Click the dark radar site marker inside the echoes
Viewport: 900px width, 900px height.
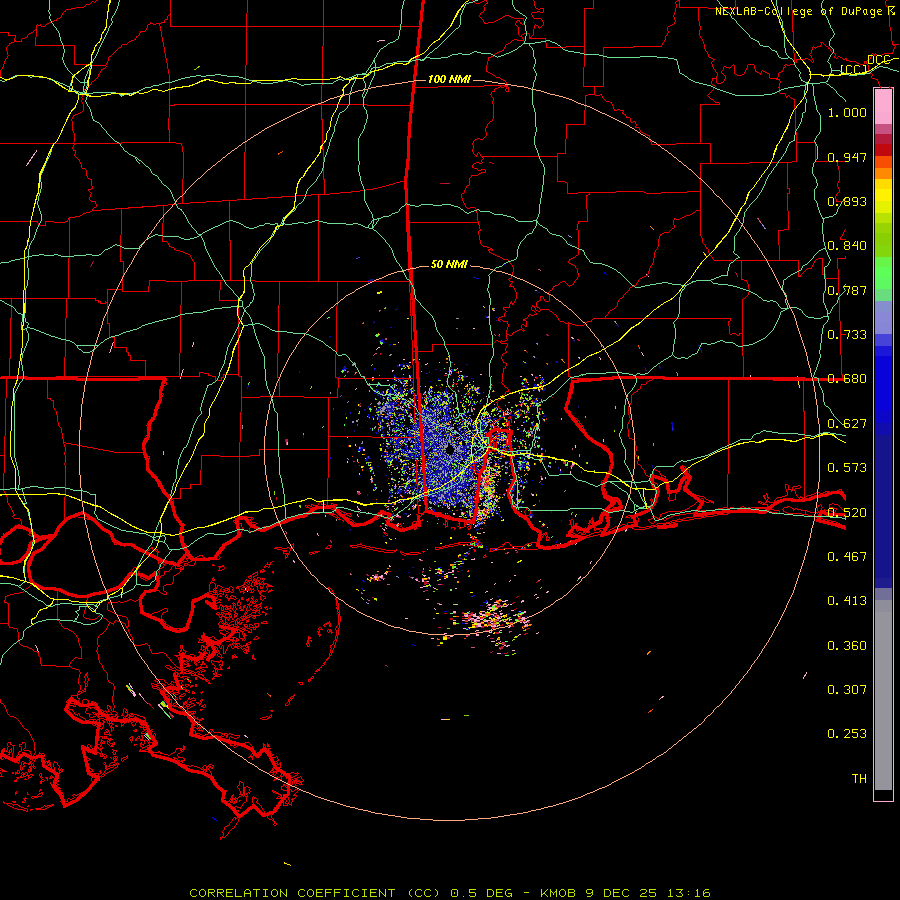[450, 449]
